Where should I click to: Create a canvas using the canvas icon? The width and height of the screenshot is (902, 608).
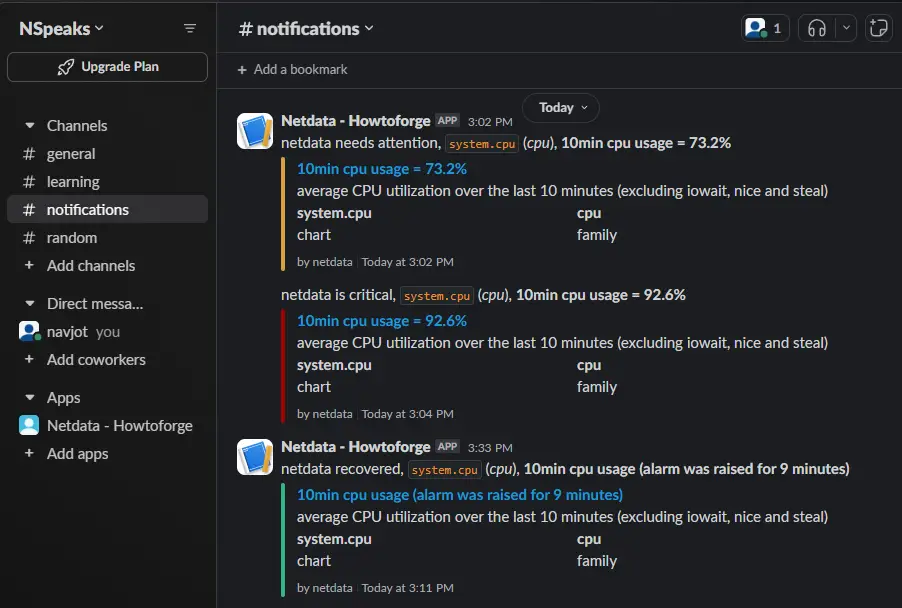(878, 28)
